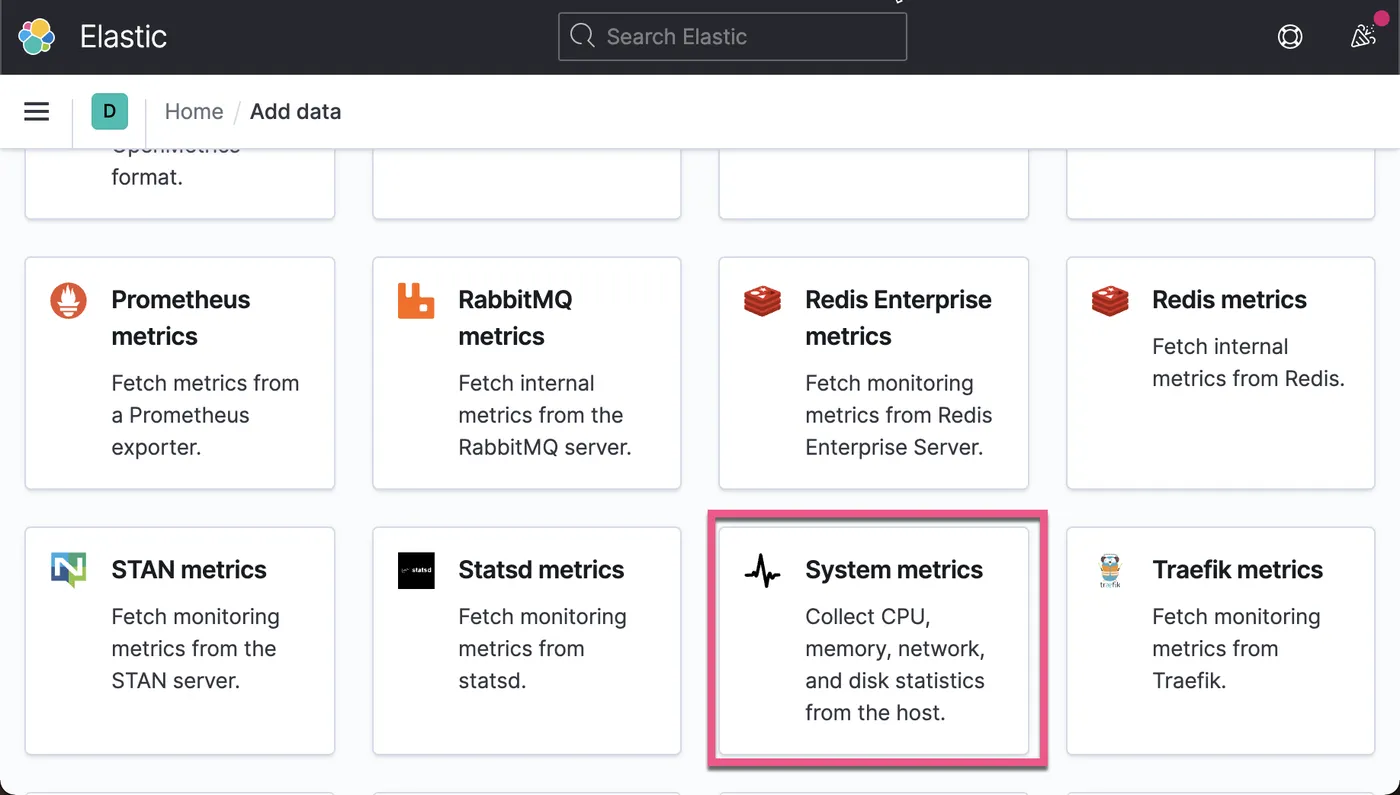Open the System metrics title
The image size is (1400, 795).
click(894, 570)
